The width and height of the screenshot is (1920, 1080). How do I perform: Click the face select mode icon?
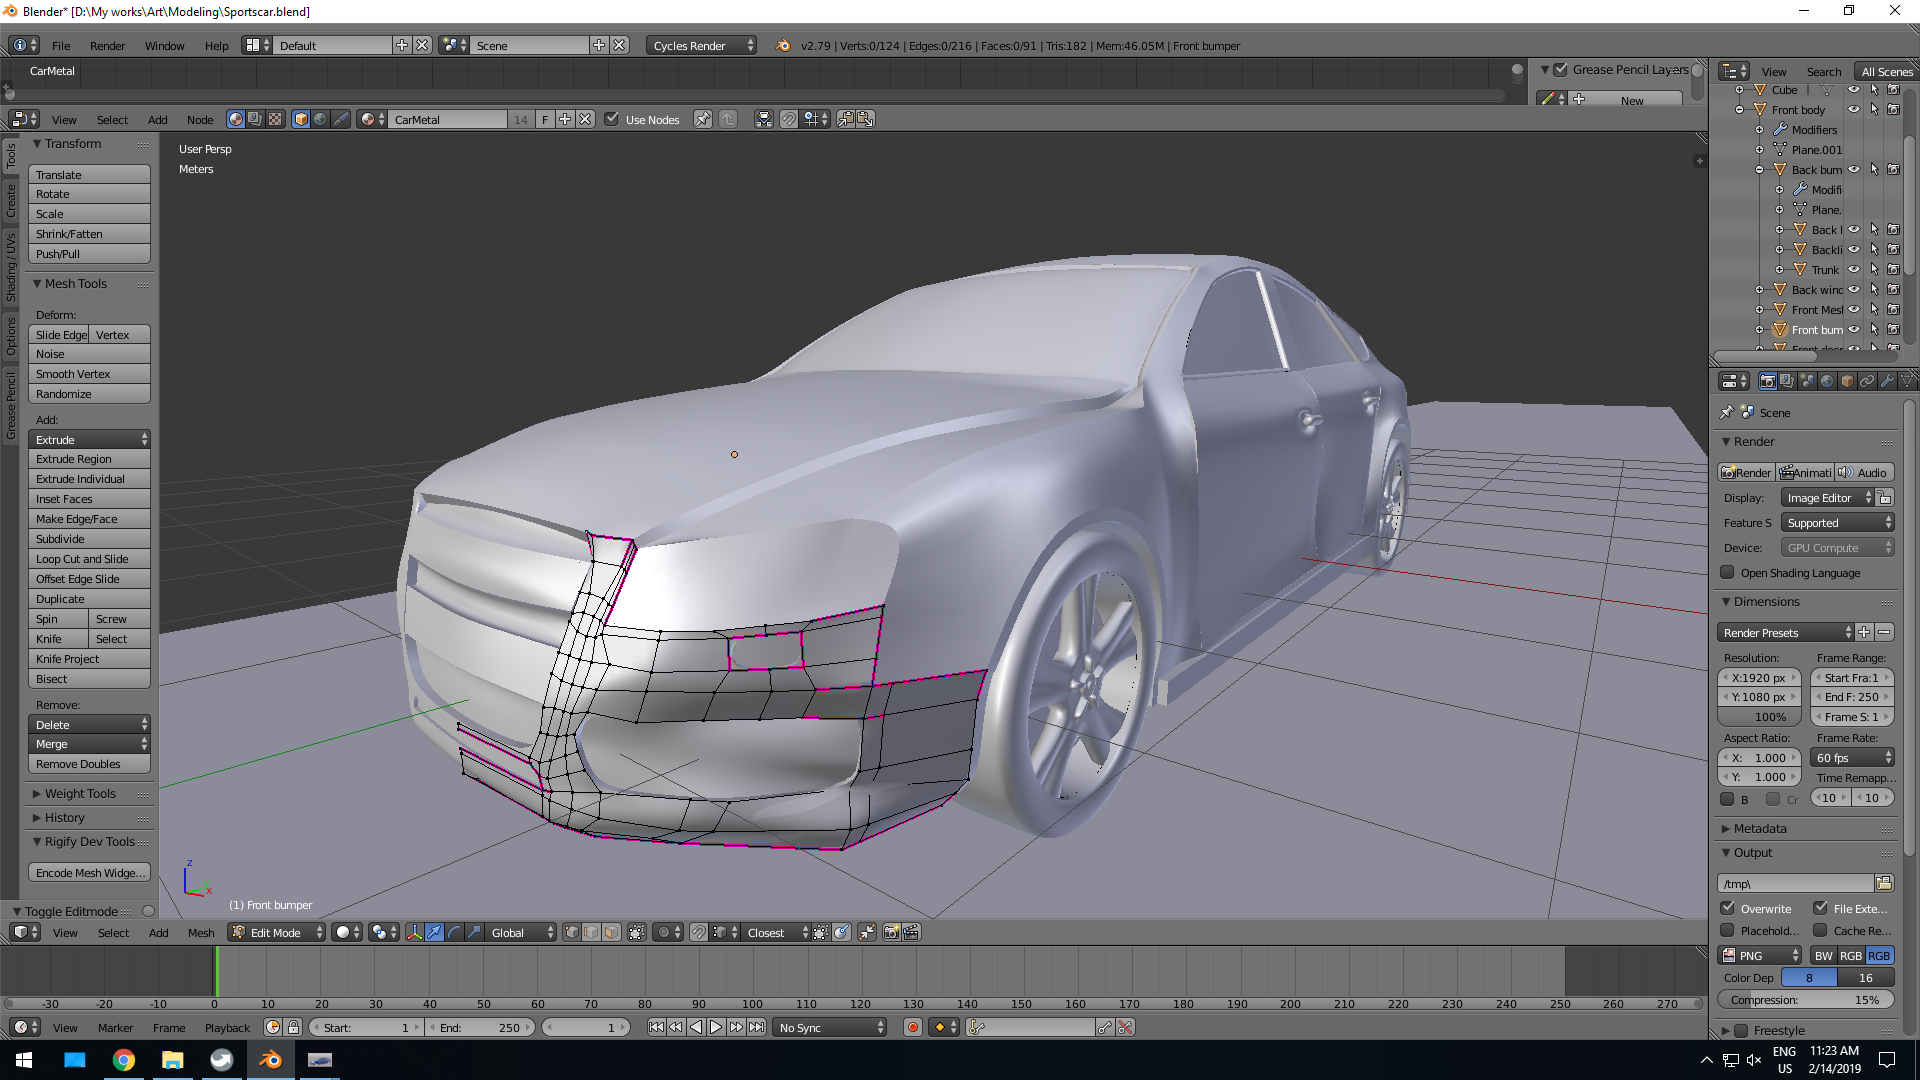(x=611, y=932)
